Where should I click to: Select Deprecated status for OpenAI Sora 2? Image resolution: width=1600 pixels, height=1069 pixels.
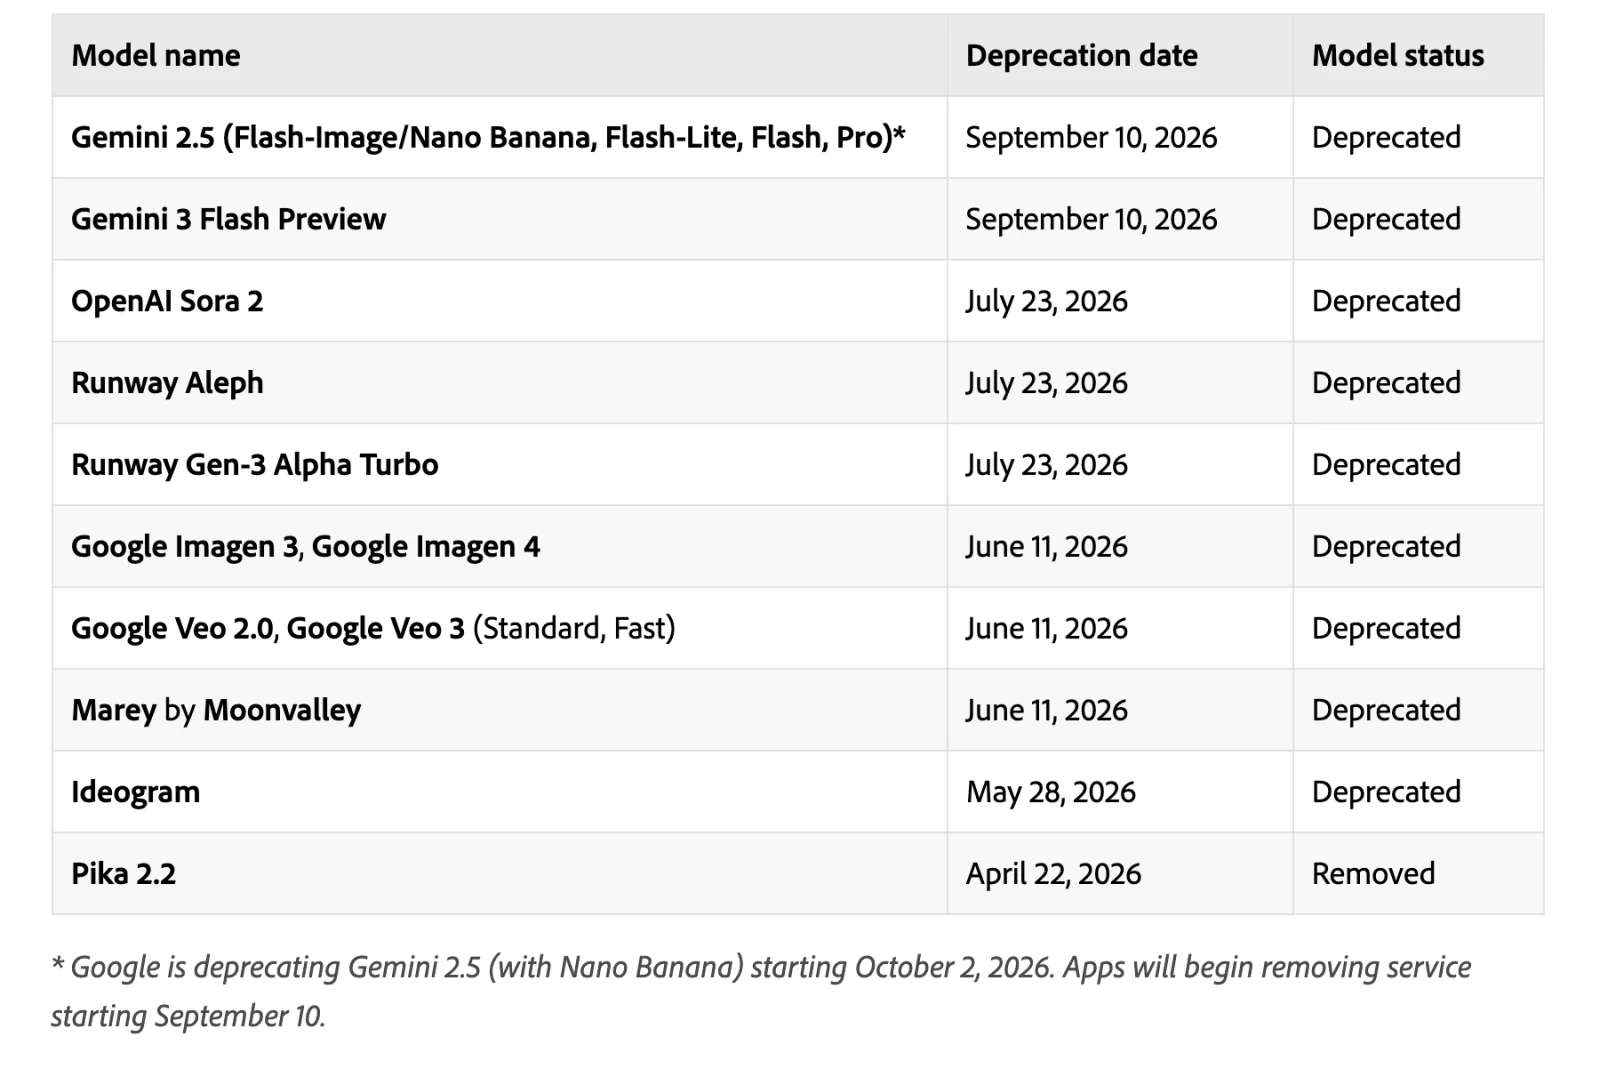[1386, 301]
